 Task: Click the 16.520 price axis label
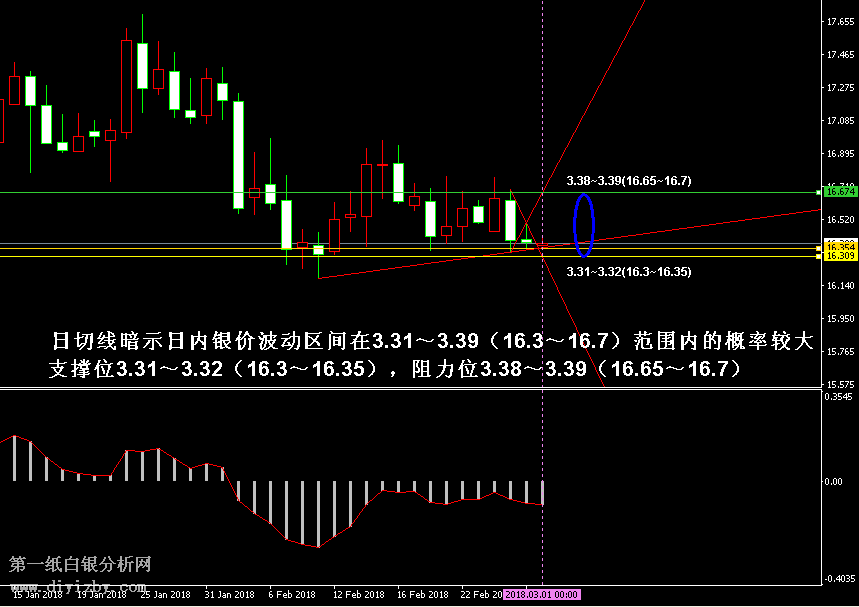[839, 219]
